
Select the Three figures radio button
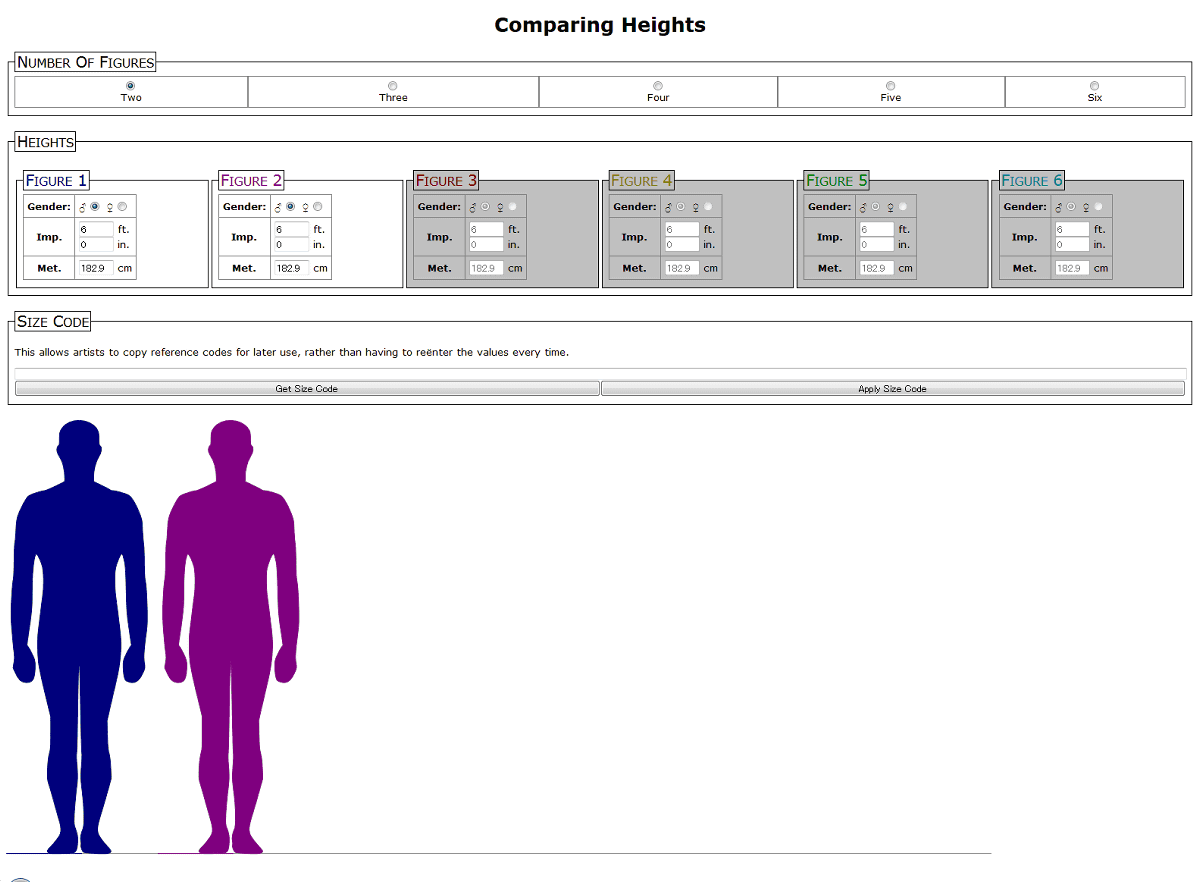pos(392,86)
